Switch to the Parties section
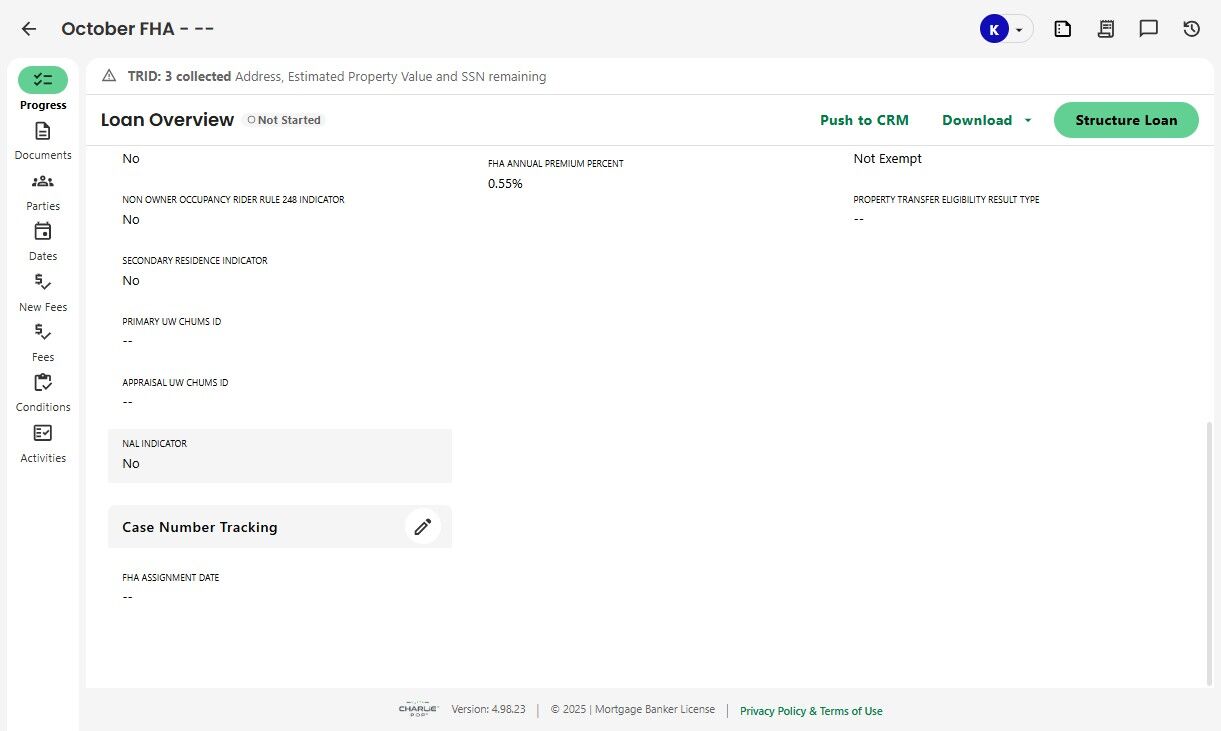Image resolution: width=1221 pixels, height=731 pixels. tap(43, 190)
